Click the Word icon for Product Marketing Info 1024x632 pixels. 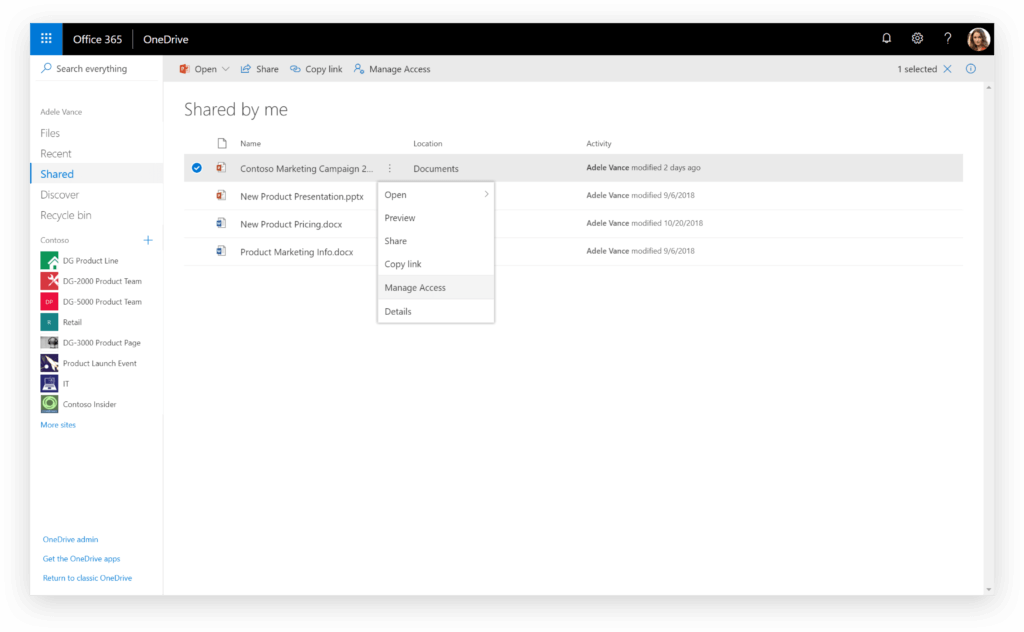click(221, 251)
